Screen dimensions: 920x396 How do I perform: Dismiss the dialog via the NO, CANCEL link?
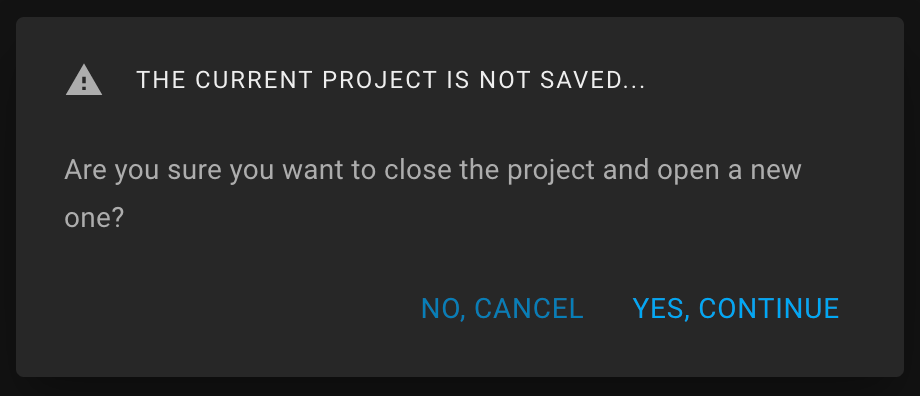click(x=502, y=309)
